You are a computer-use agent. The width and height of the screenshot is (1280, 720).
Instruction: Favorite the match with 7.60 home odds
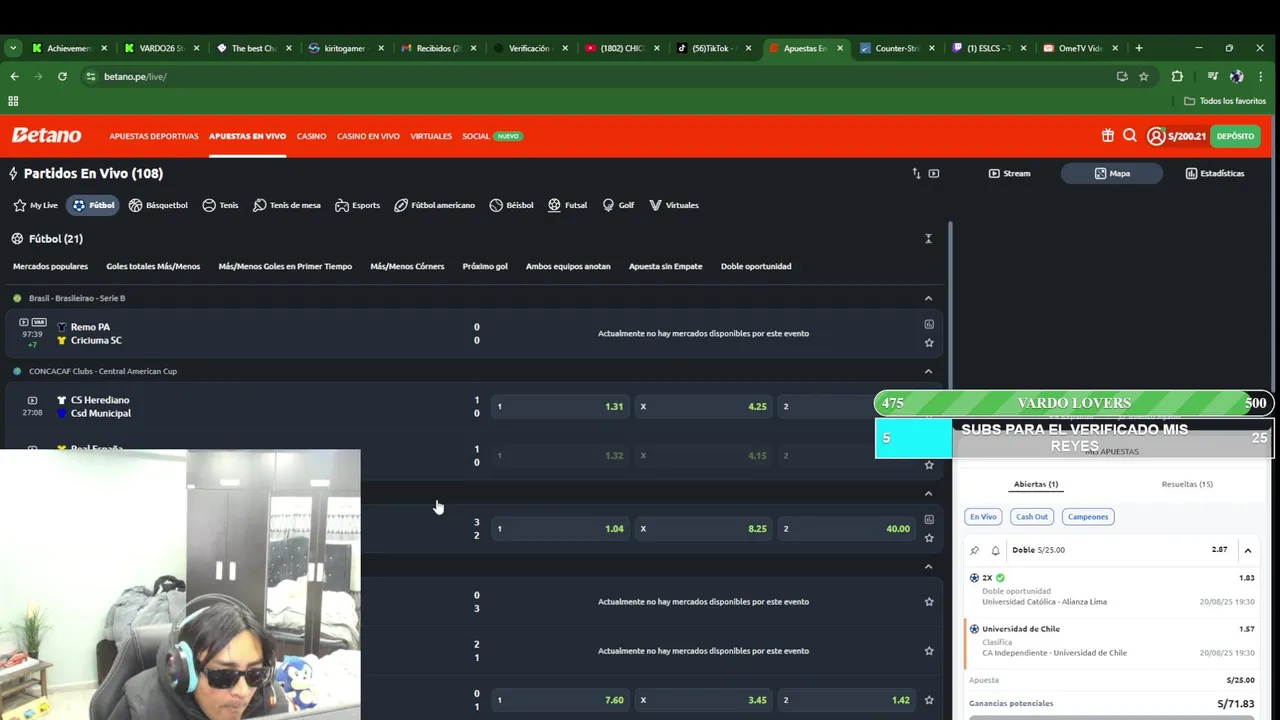point(929,700)
